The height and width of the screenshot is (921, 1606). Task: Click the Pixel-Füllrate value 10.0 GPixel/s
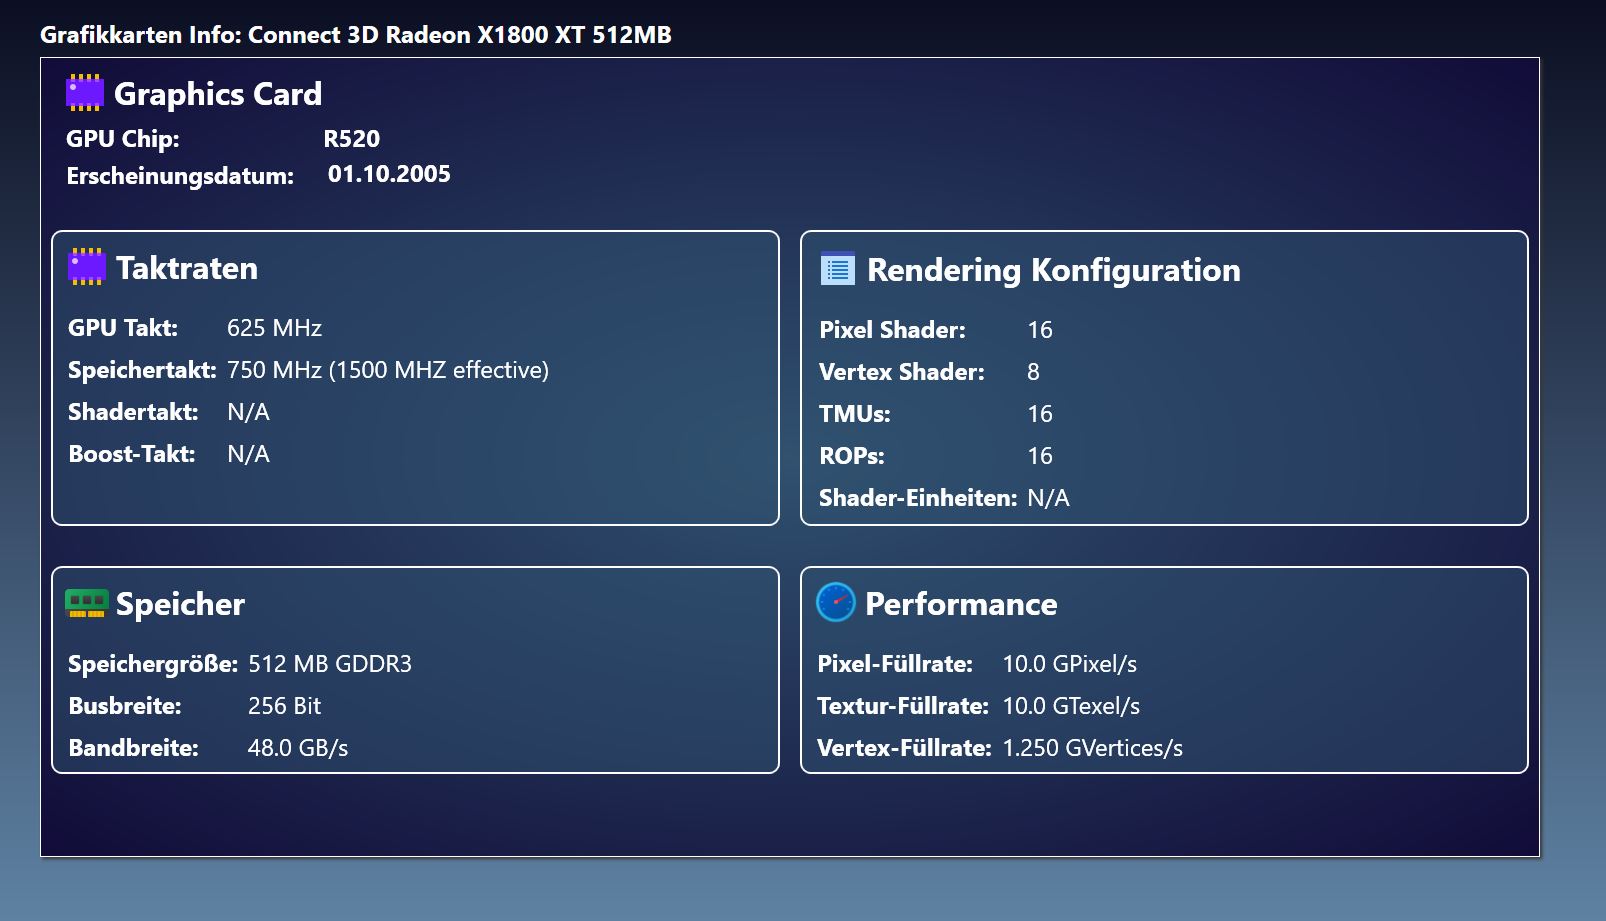tap(1070, 664)
